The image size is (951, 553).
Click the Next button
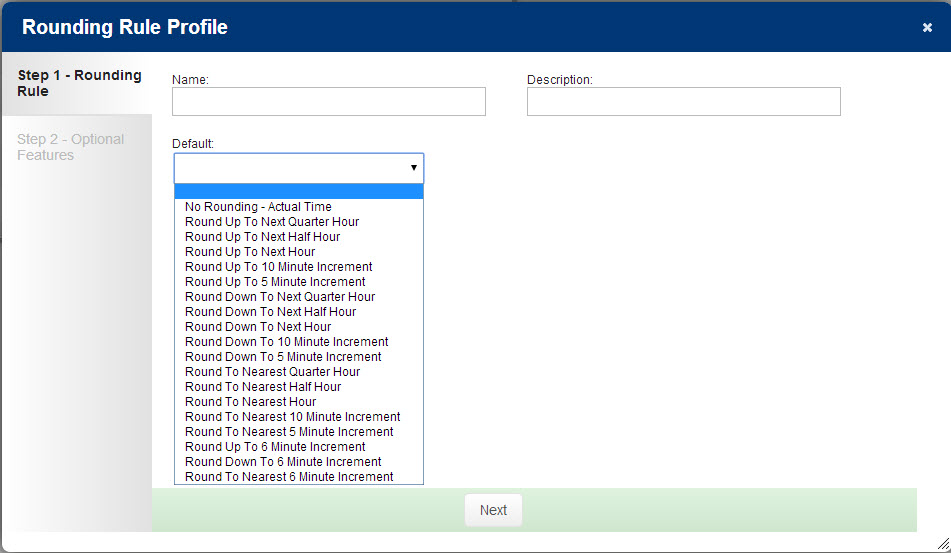tap(493, 511)
